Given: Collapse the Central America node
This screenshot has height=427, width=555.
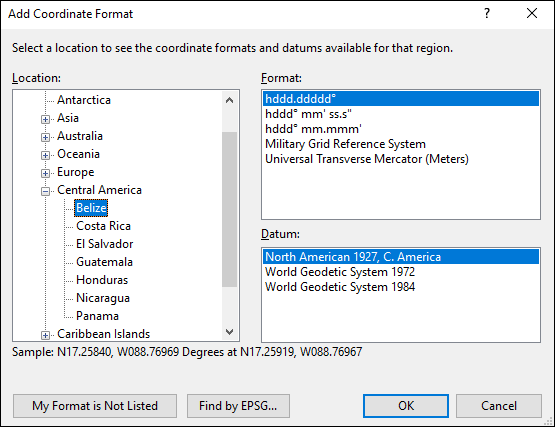Looking at the screenshot, I should pyautogui.click(x=45, y=192).
